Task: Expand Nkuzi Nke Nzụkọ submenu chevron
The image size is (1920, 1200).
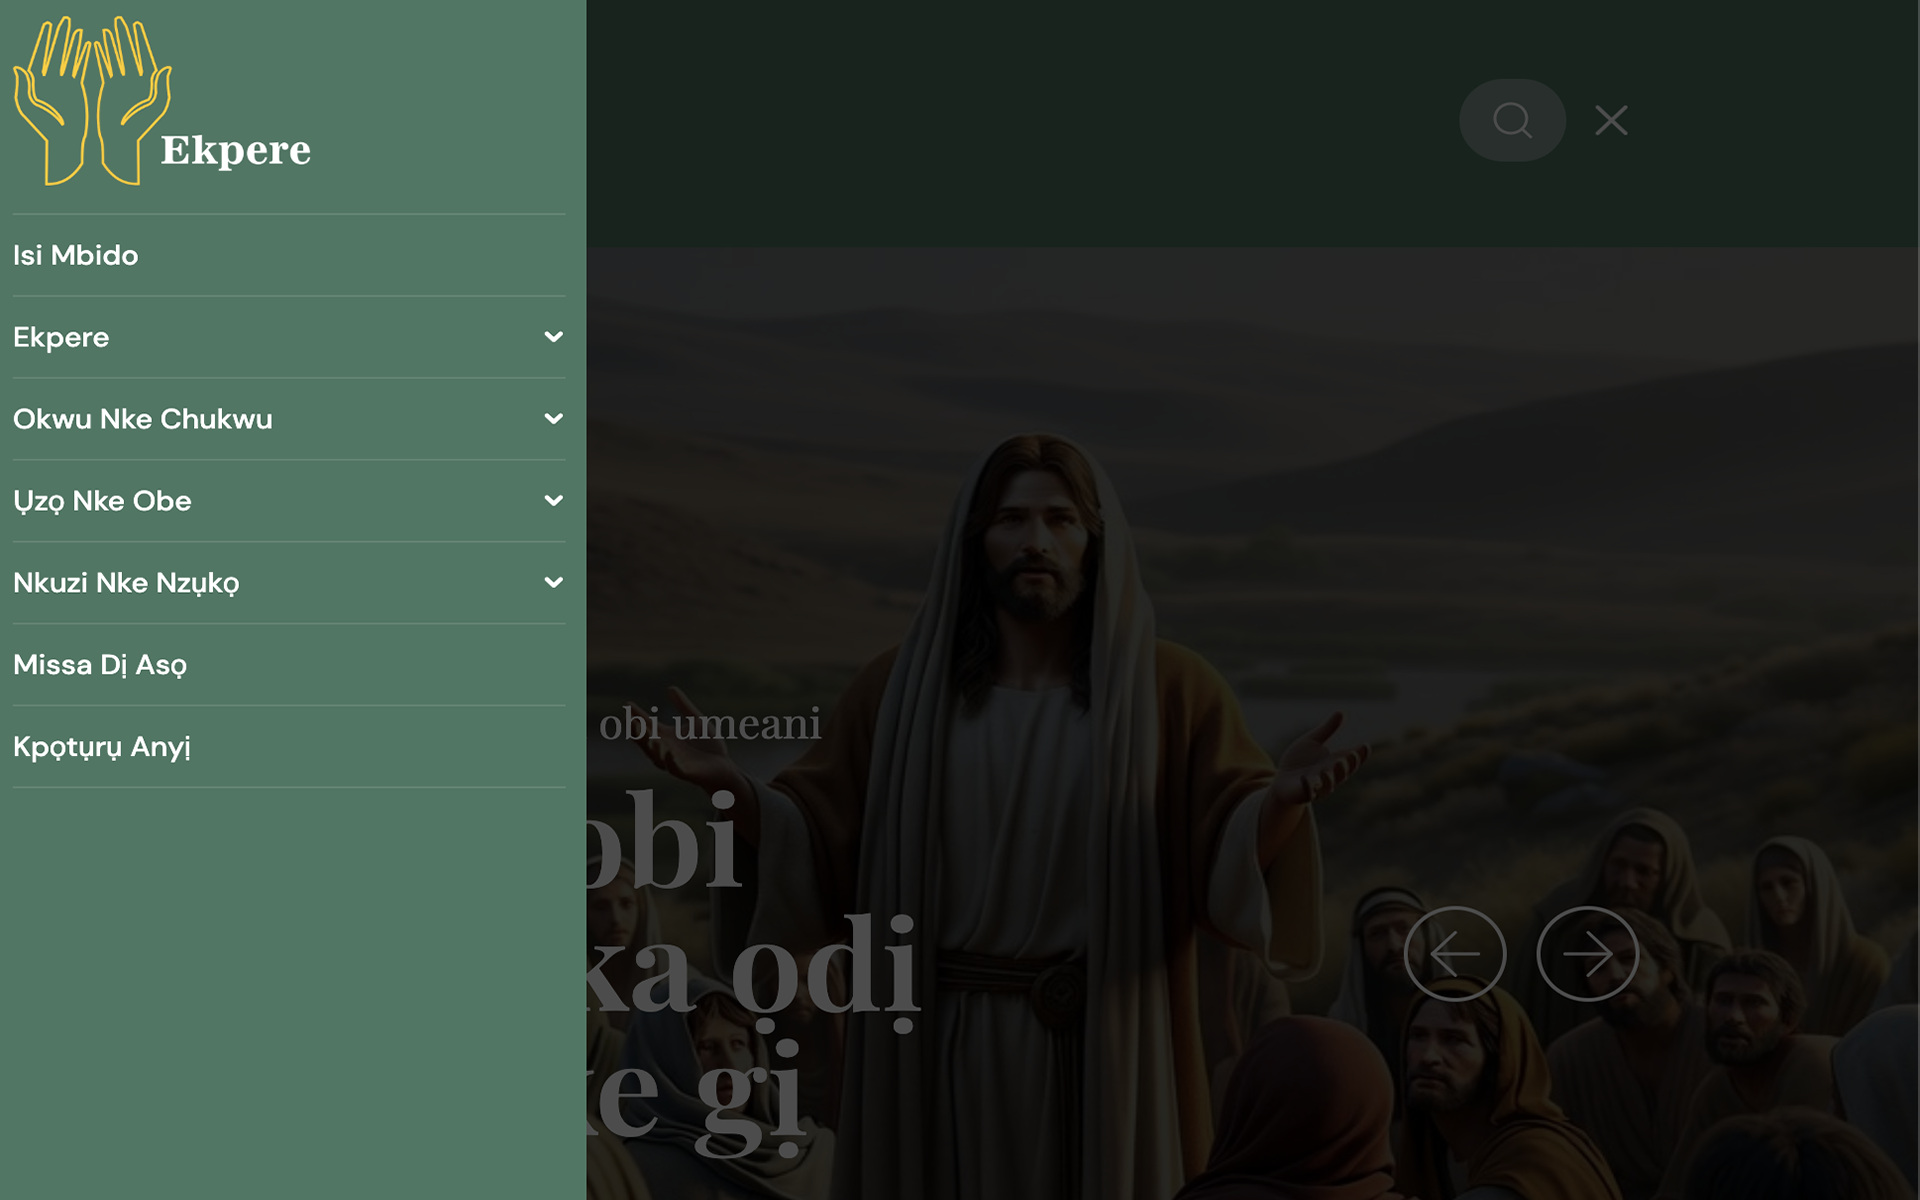Action: tap(553, 583)
